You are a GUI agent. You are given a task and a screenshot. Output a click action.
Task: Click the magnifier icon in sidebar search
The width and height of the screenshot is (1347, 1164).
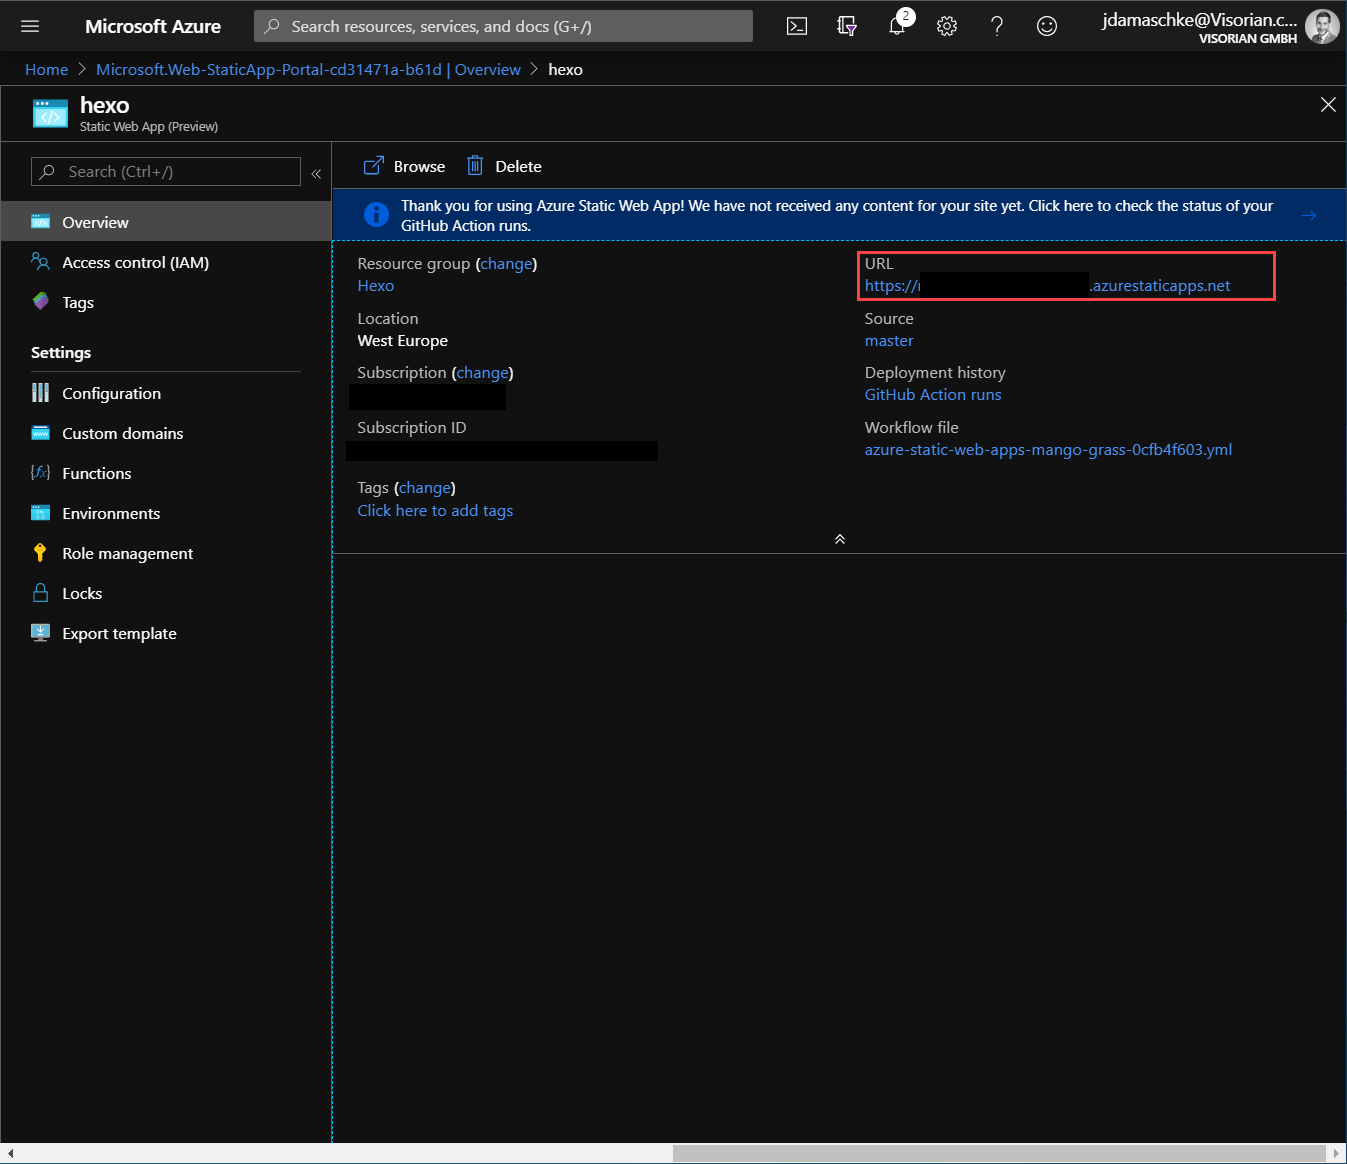coord(47,172)
